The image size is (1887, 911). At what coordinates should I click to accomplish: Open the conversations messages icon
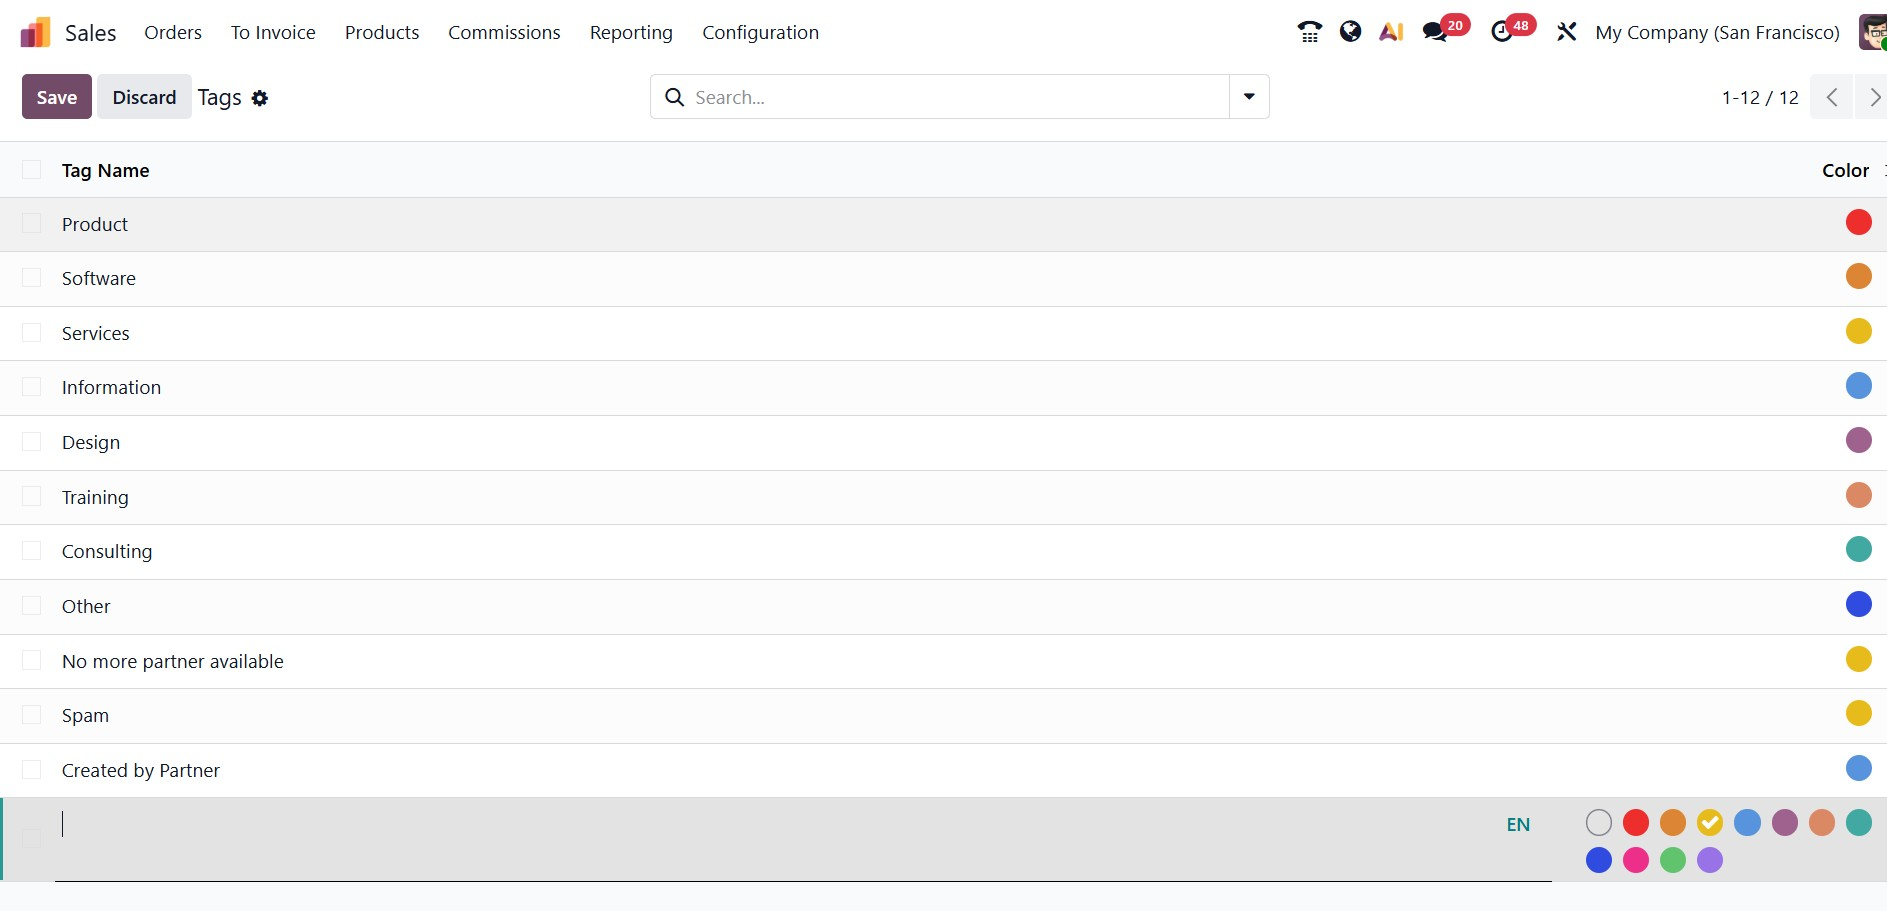point(1435,32)
